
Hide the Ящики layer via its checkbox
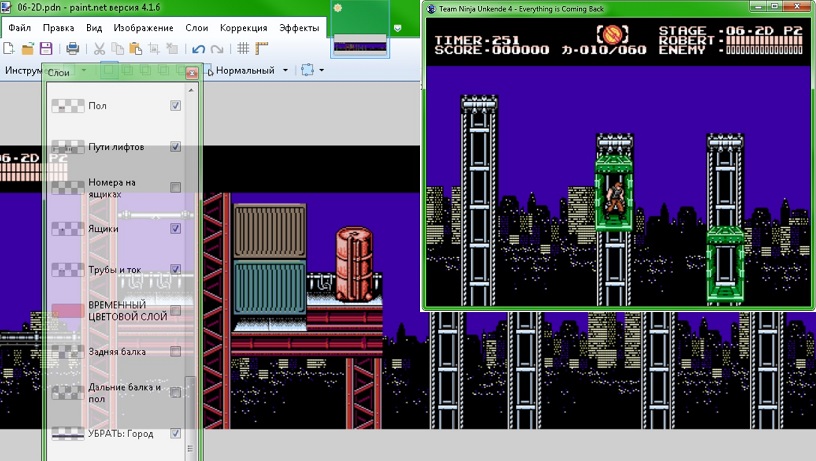point(175,228)
